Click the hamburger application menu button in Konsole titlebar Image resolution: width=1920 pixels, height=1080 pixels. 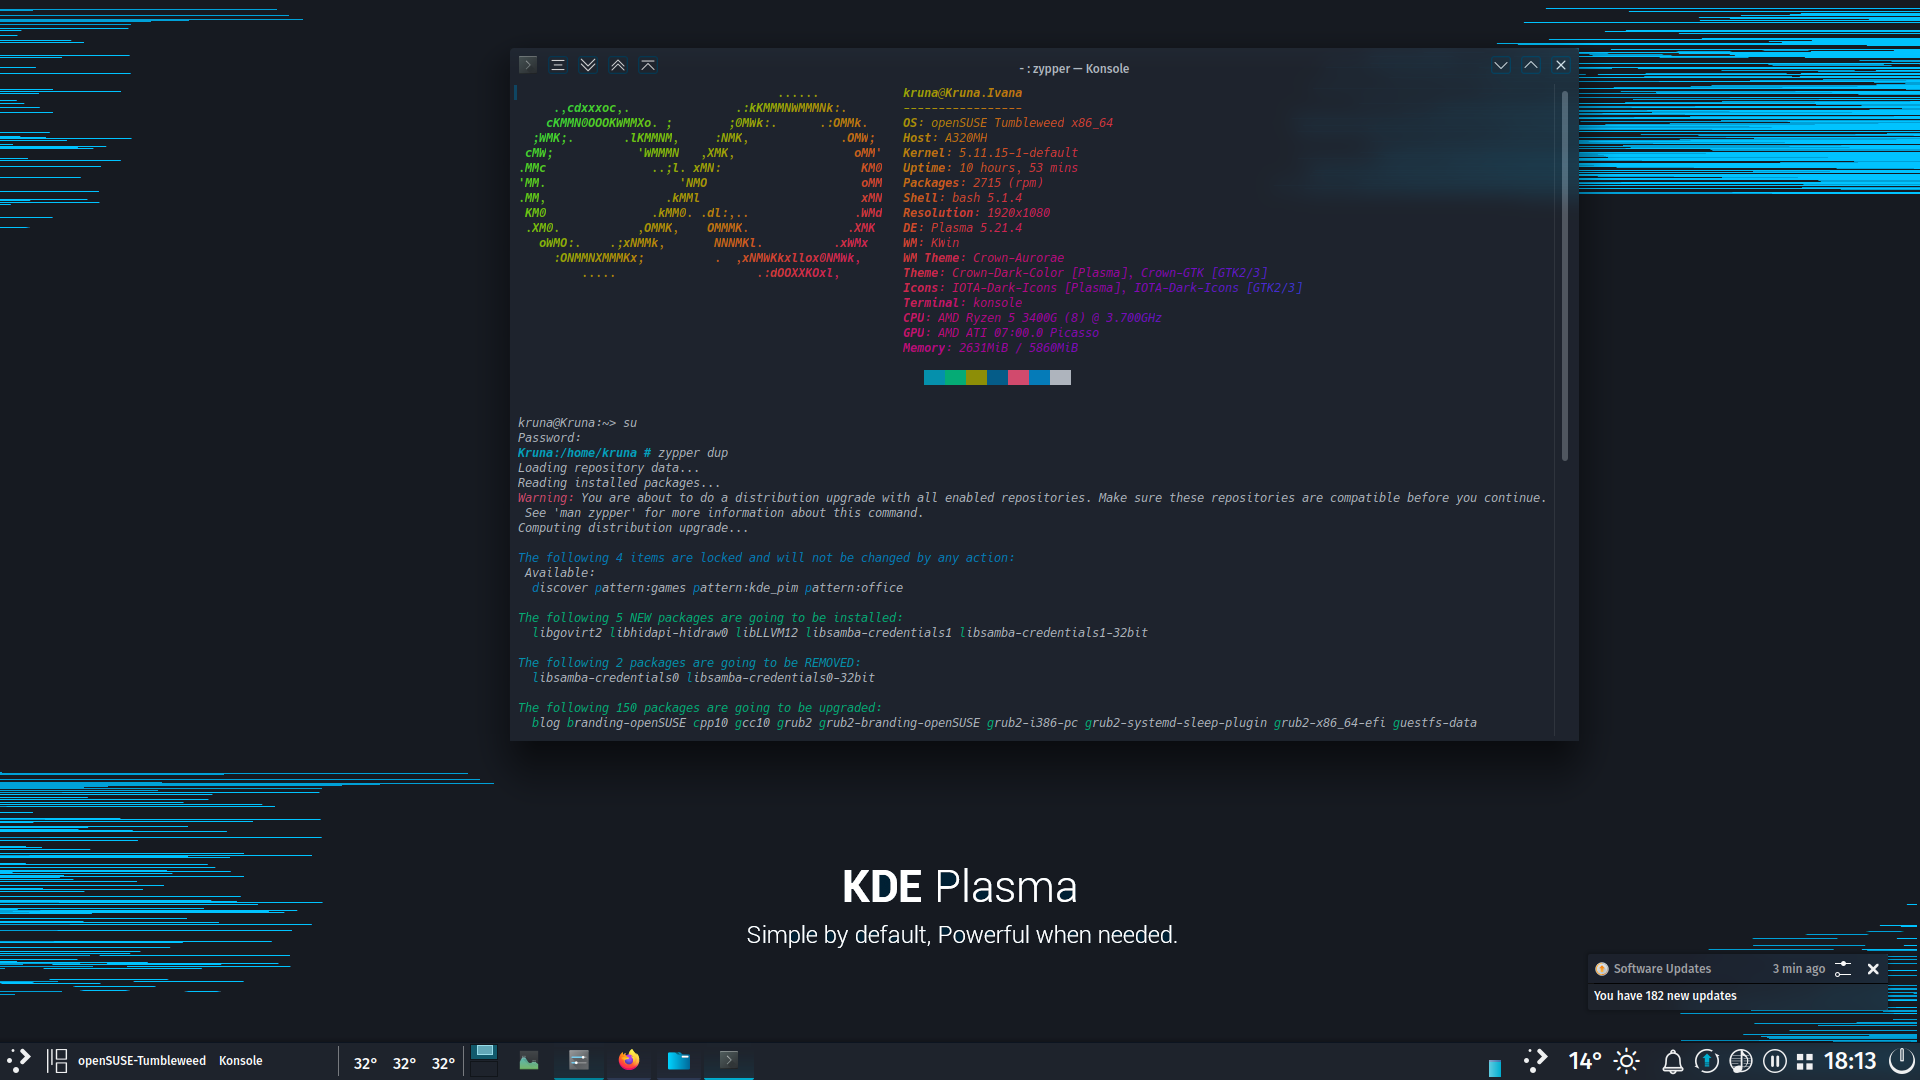558,65
